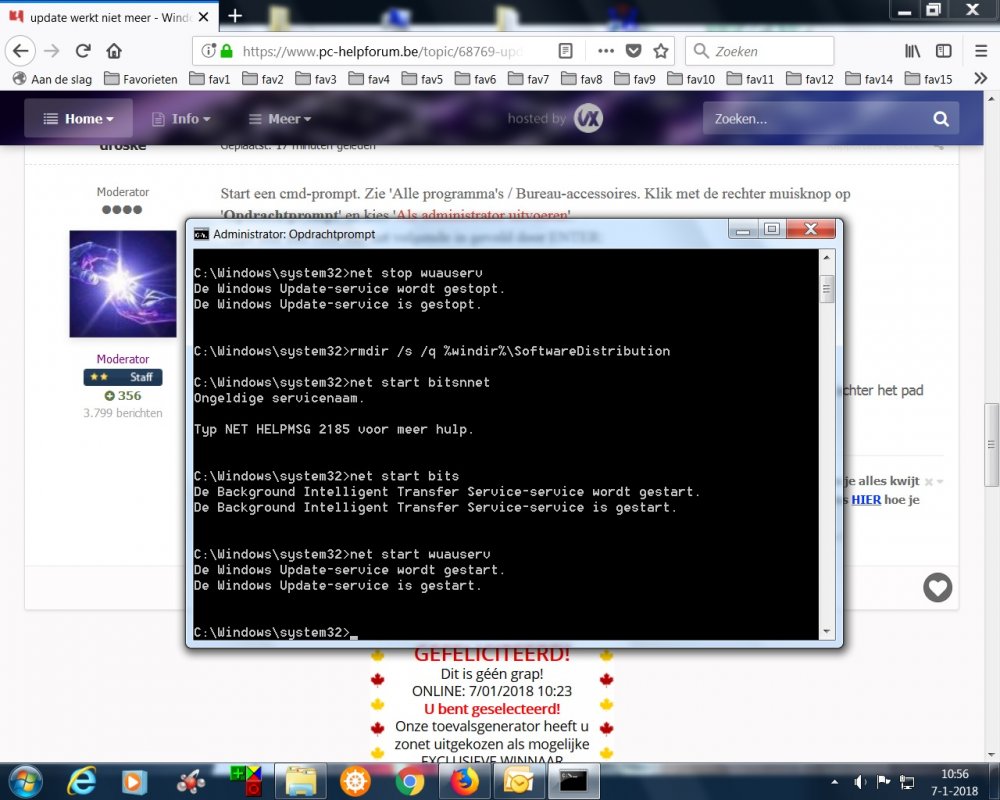1000x800 pixels.
Task: Like the post with the heart button
Action: [937, 588]
